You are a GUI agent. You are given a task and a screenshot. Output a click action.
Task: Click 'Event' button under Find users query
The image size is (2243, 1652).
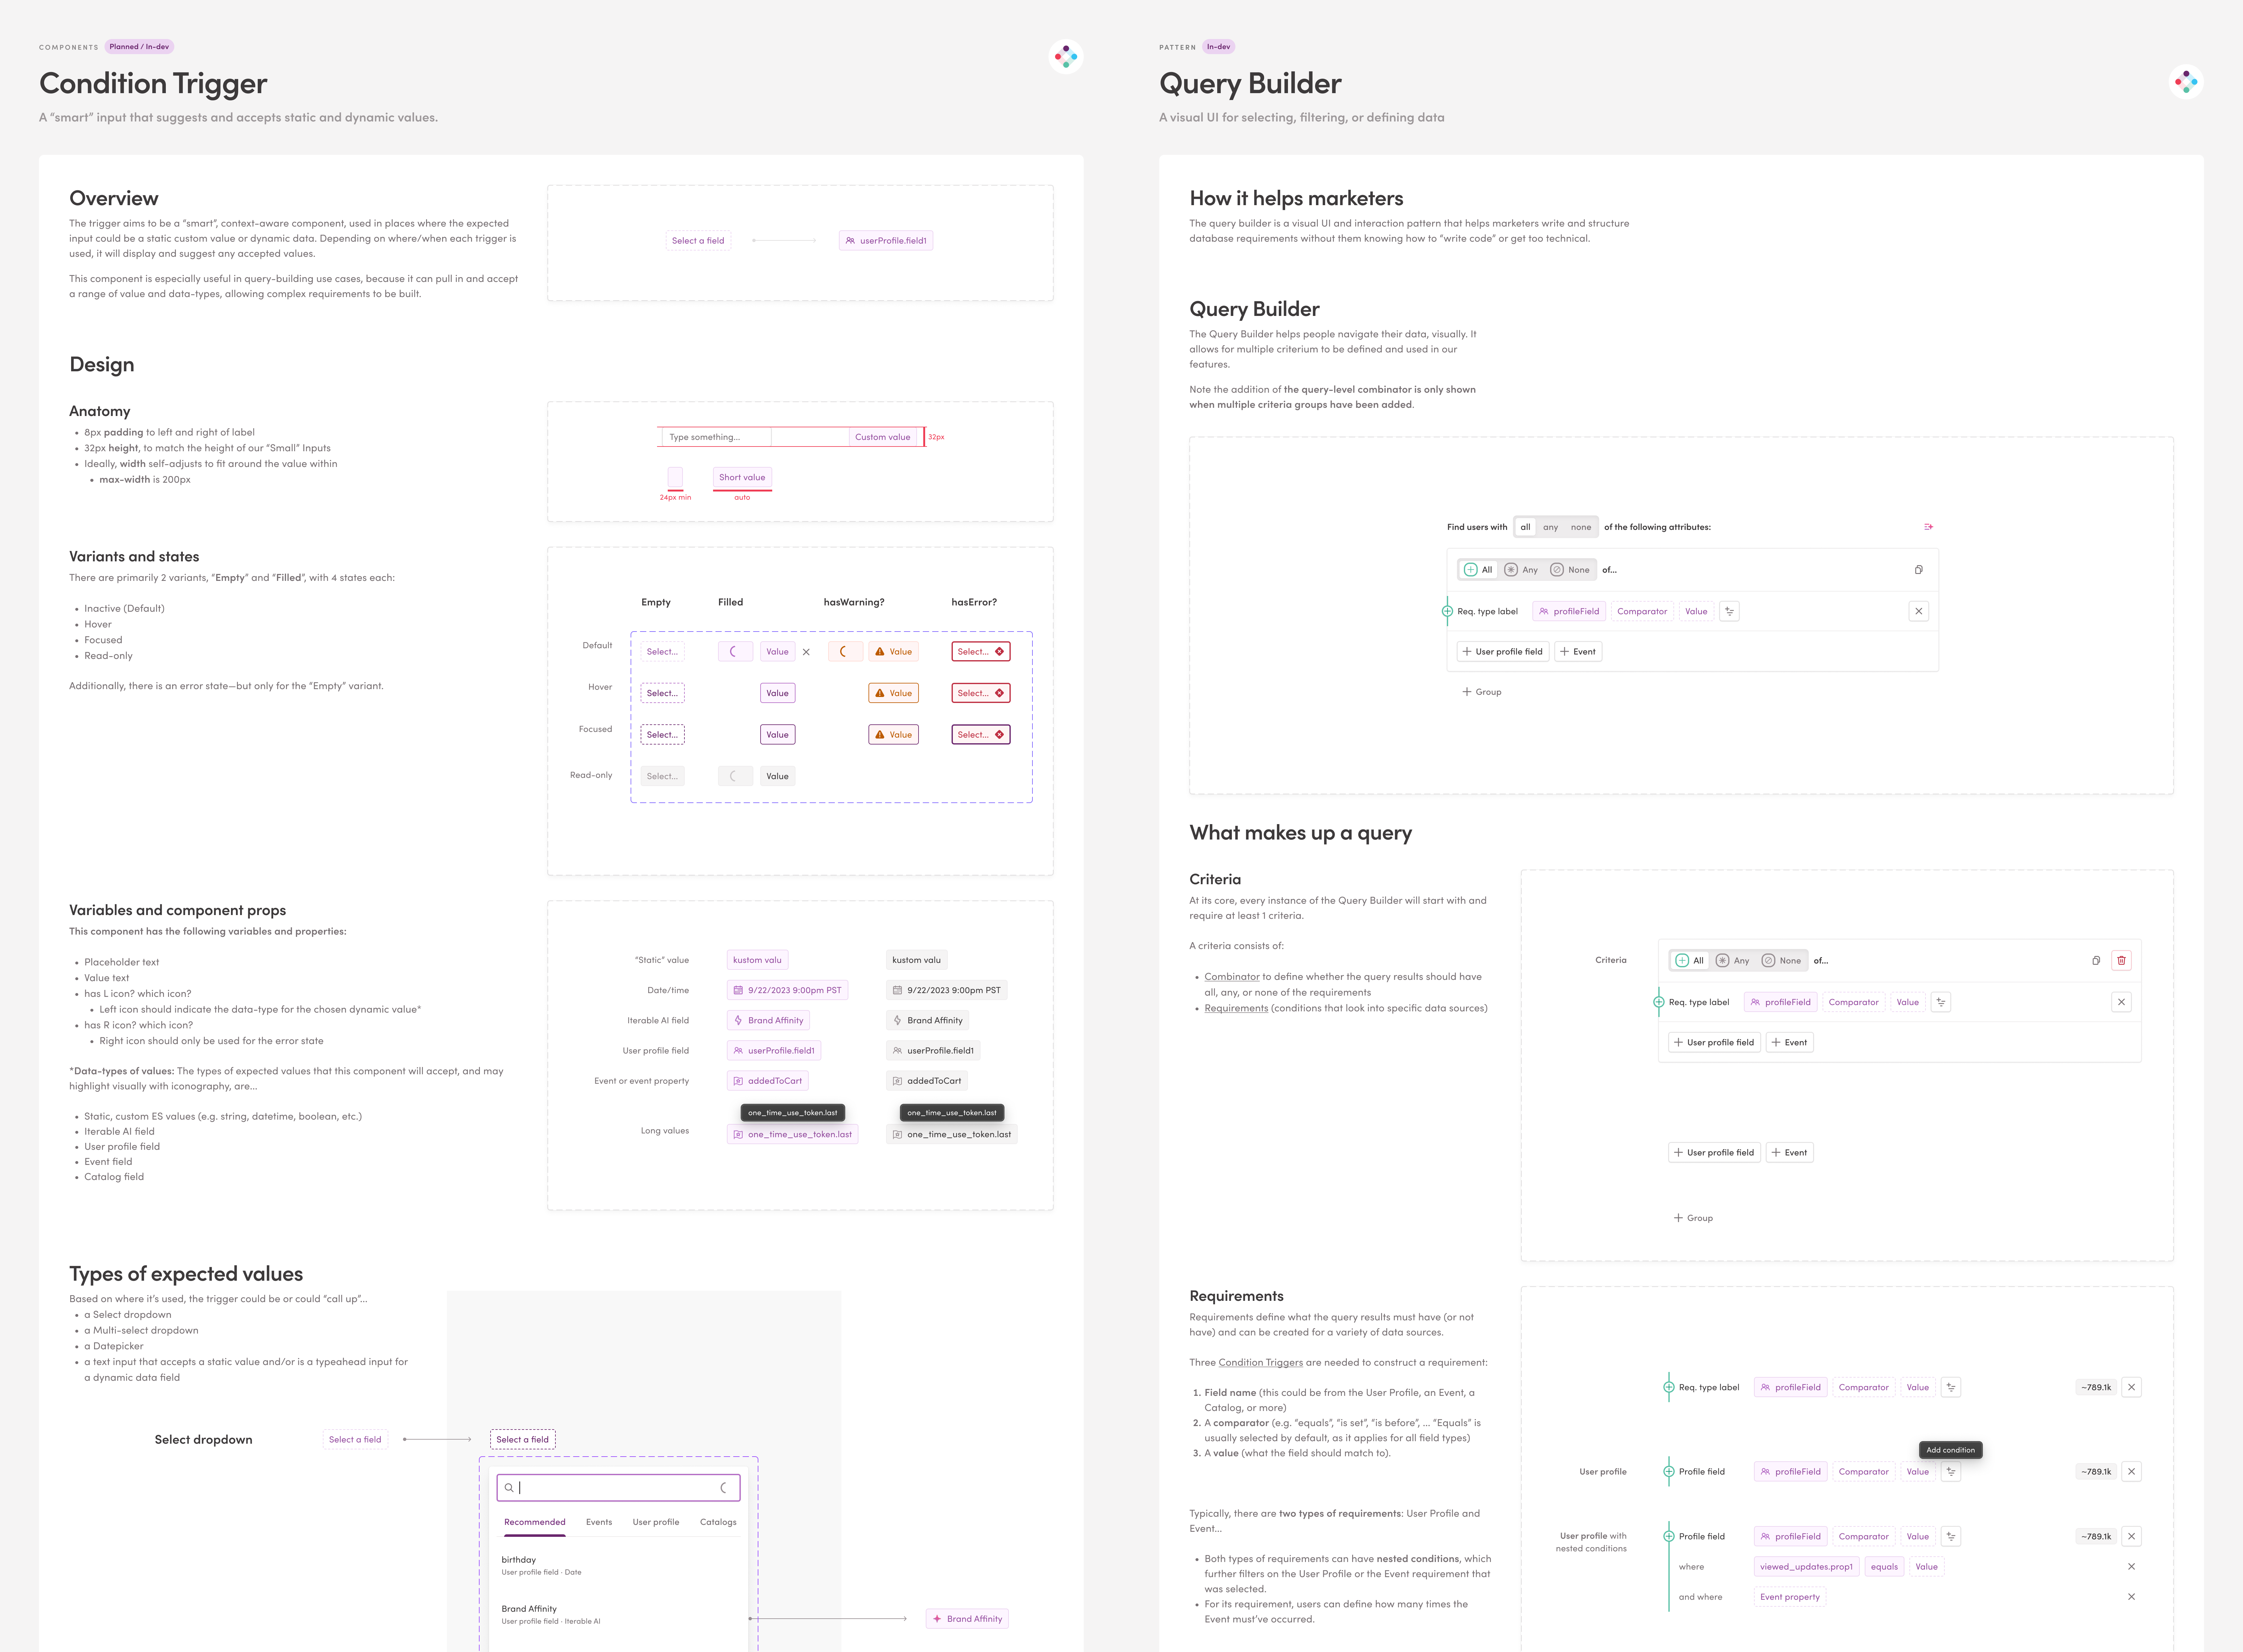(1578, 652)
